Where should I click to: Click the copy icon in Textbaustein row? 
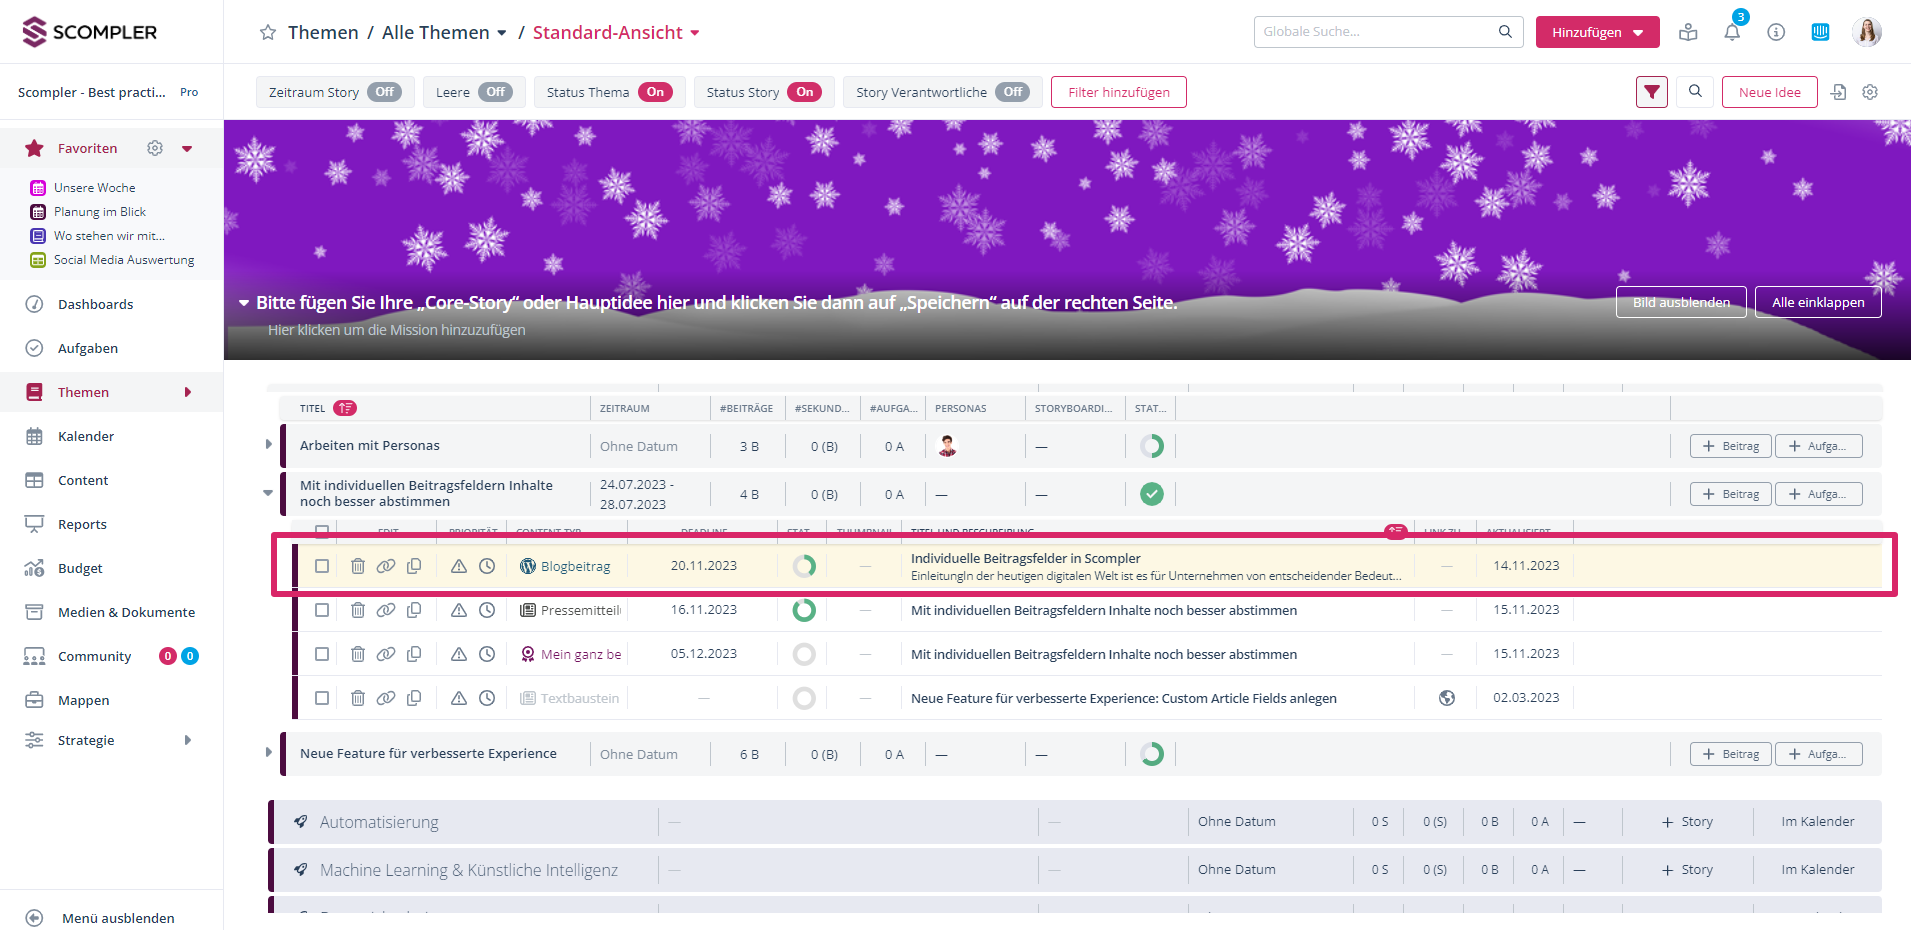tap(414, 698)
